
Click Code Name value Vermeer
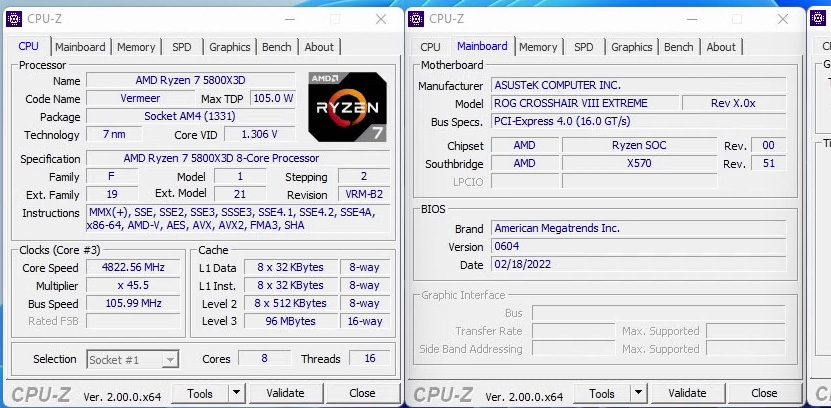pos(140,99)
